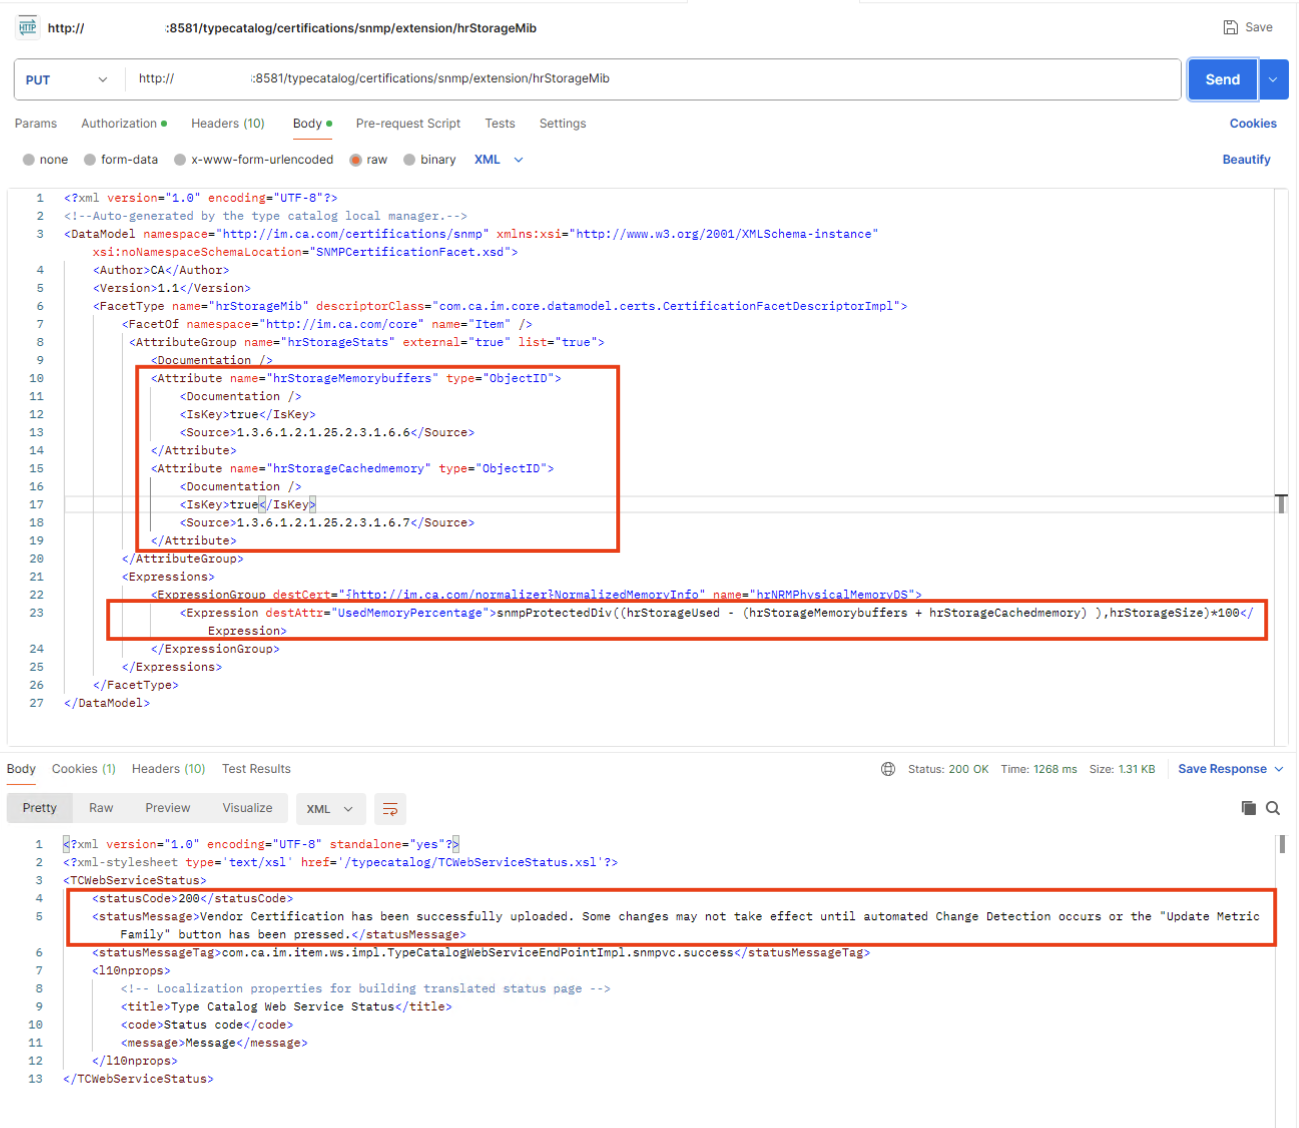Toggle line wrap icon in response toolbar
The height and width of the screenshot is (1128, 1299).
pos(390,809)
